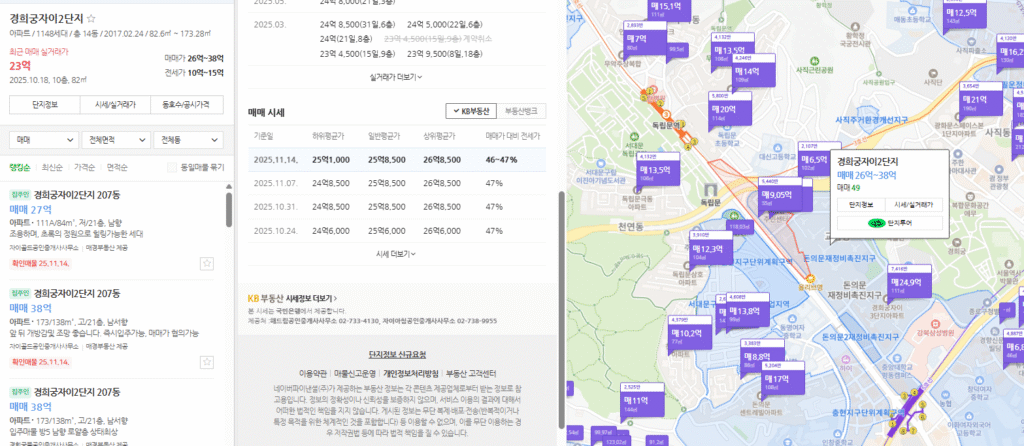Click the listing panel scrollbar thumb
The width and height of the screenshot is (1024, 446).
tap(229, 209)
